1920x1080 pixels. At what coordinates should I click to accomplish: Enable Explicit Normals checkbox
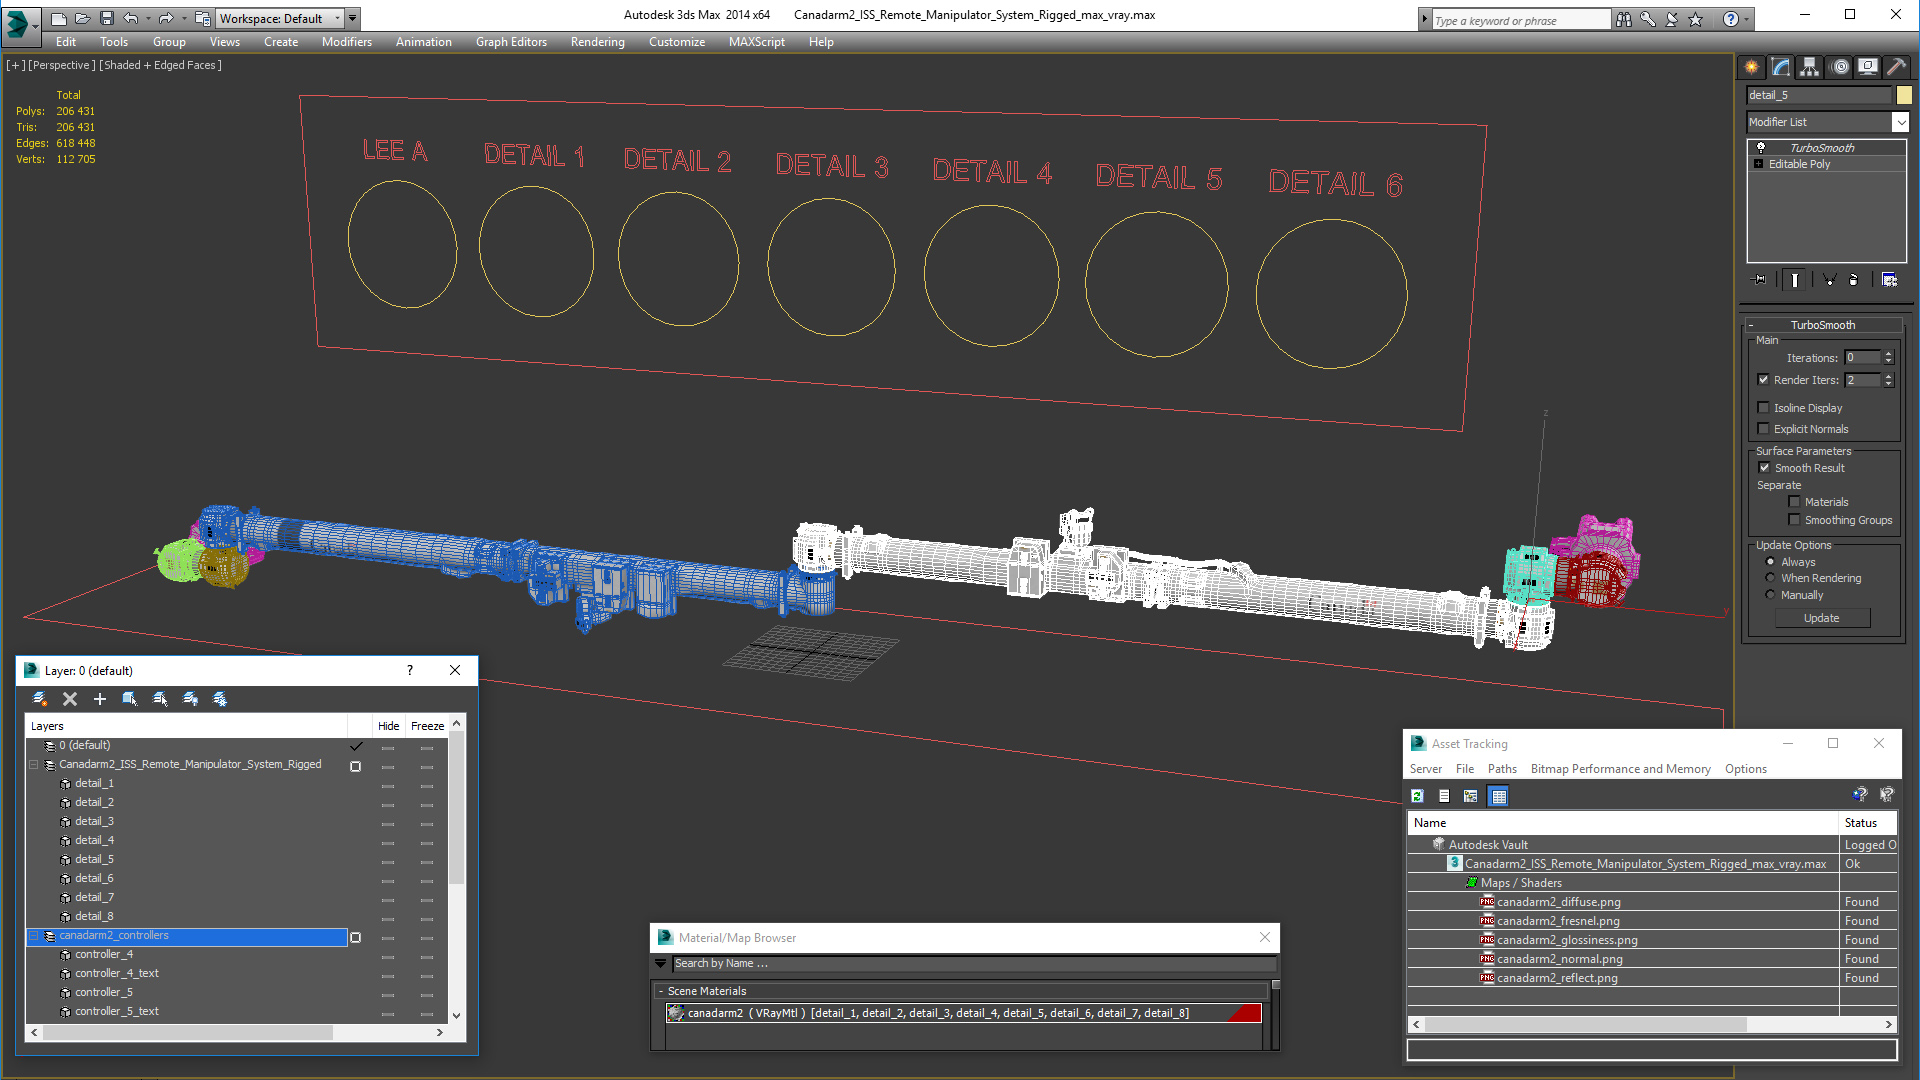(x=1764, y=429)
